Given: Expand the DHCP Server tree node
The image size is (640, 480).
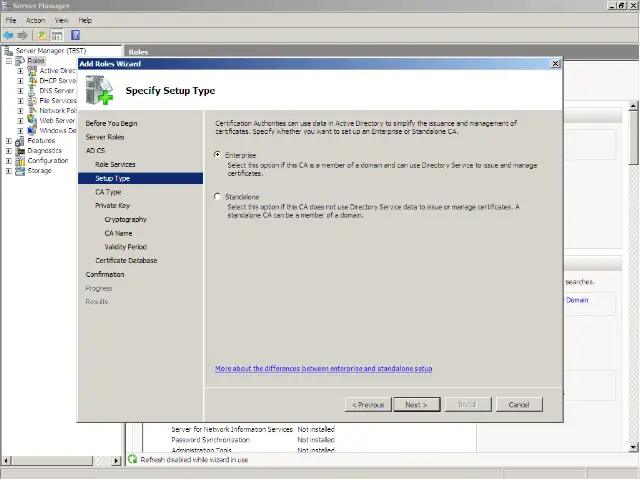Looking at the screenshot, I should coord(20,81).
